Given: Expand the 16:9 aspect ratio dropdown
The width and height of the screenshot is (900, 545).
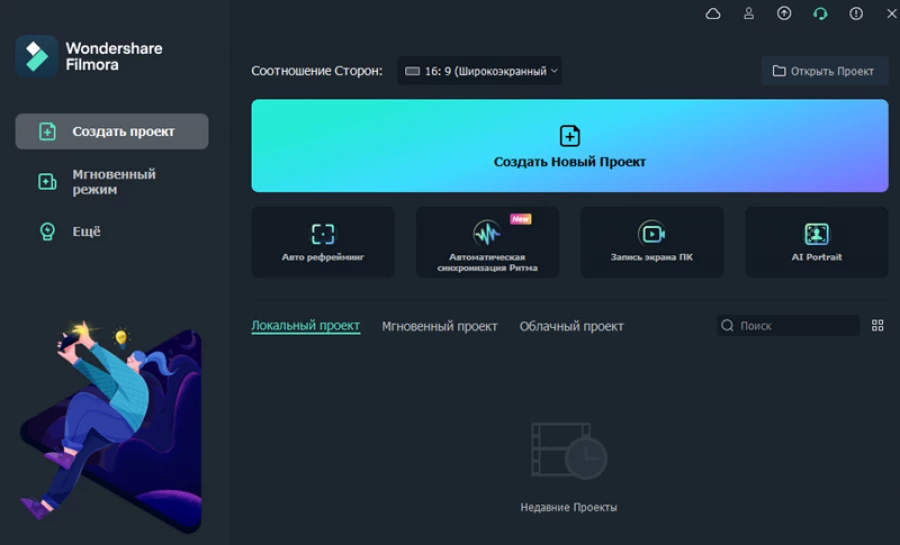Looking at the screenshot, I should (x=479, y=71).
